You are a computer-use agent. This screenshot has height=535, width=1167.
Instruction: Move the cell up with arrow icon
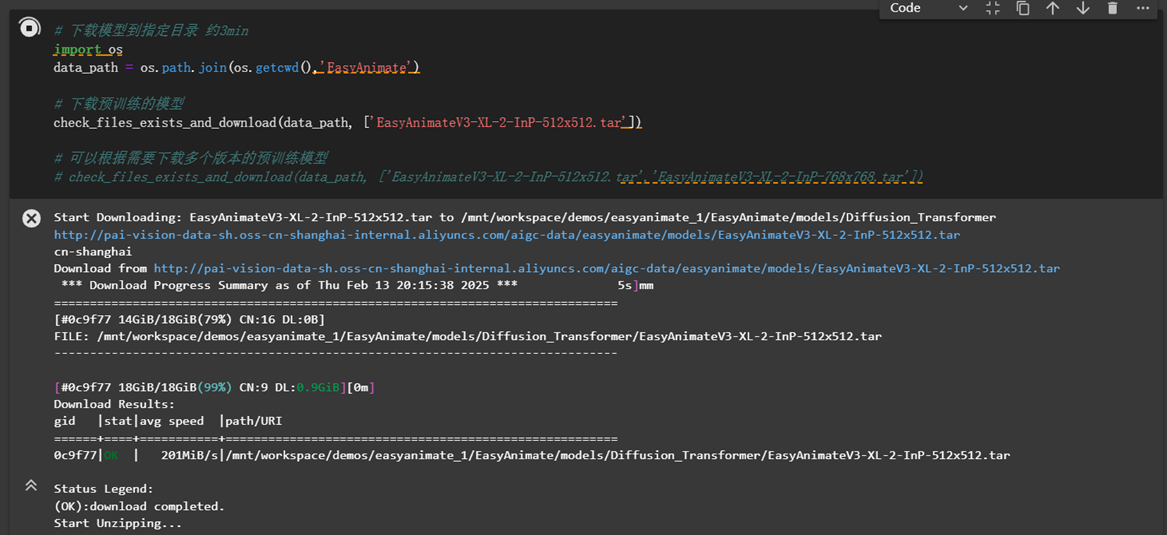(1052, 8)
